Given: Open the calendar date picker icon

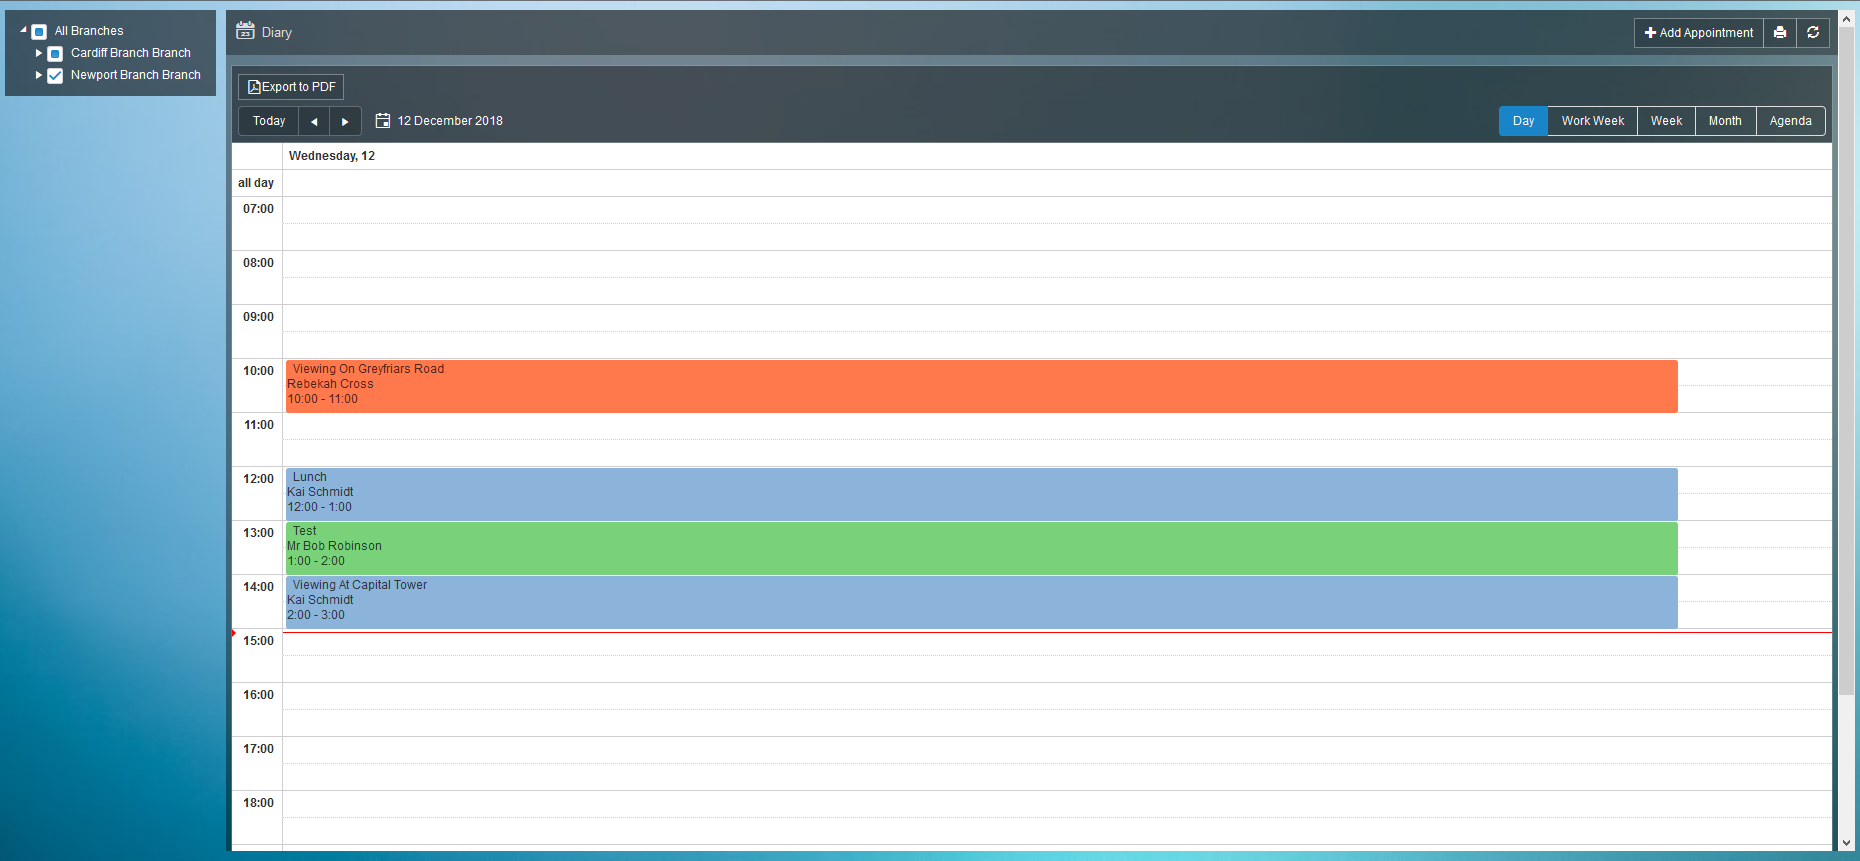Looking at the screenshot, I should (382, 121).
